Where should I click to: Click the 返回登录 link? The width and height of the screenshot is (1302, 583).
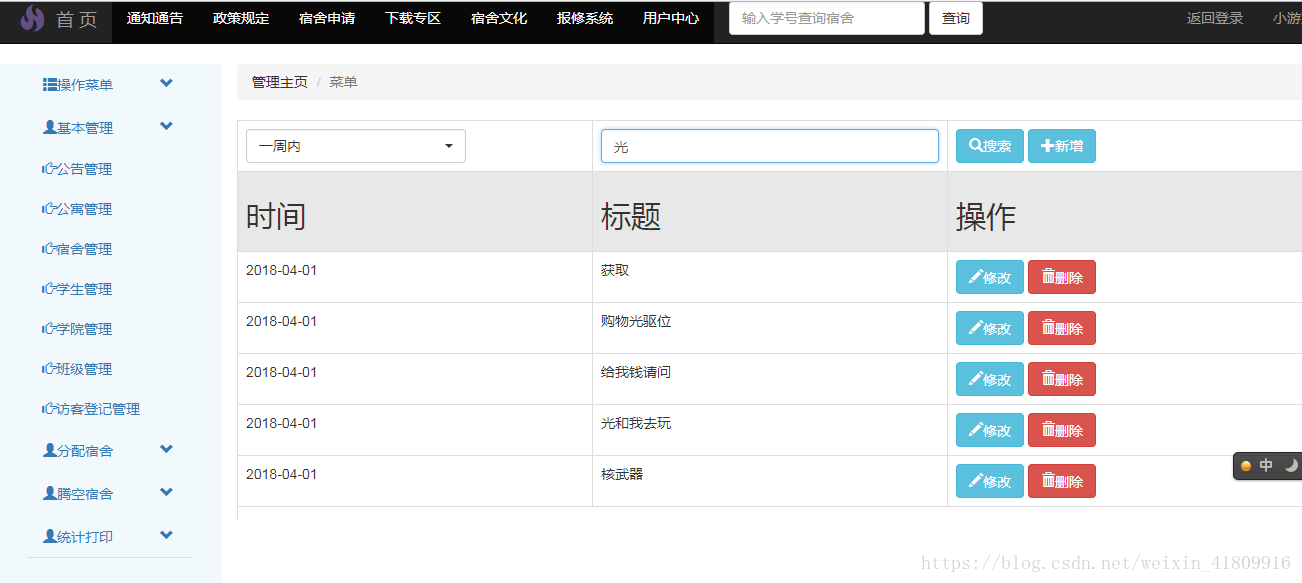1215,18
